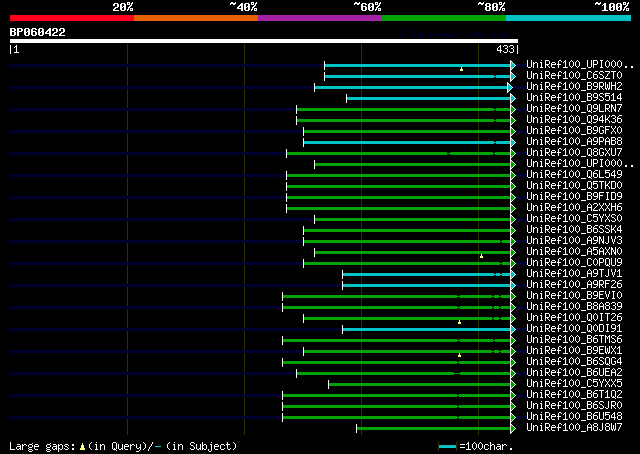
Task: Click the UniRef100_Q9LRN7 label
Action: click(x=574, y=109)
